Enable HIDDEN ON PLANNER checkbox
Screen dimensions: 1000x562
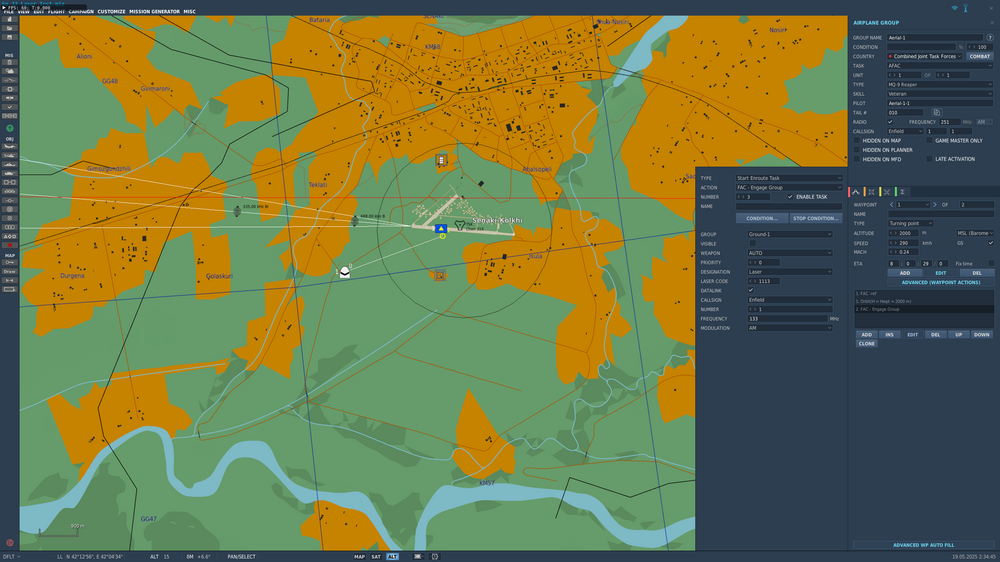point(857,150)
